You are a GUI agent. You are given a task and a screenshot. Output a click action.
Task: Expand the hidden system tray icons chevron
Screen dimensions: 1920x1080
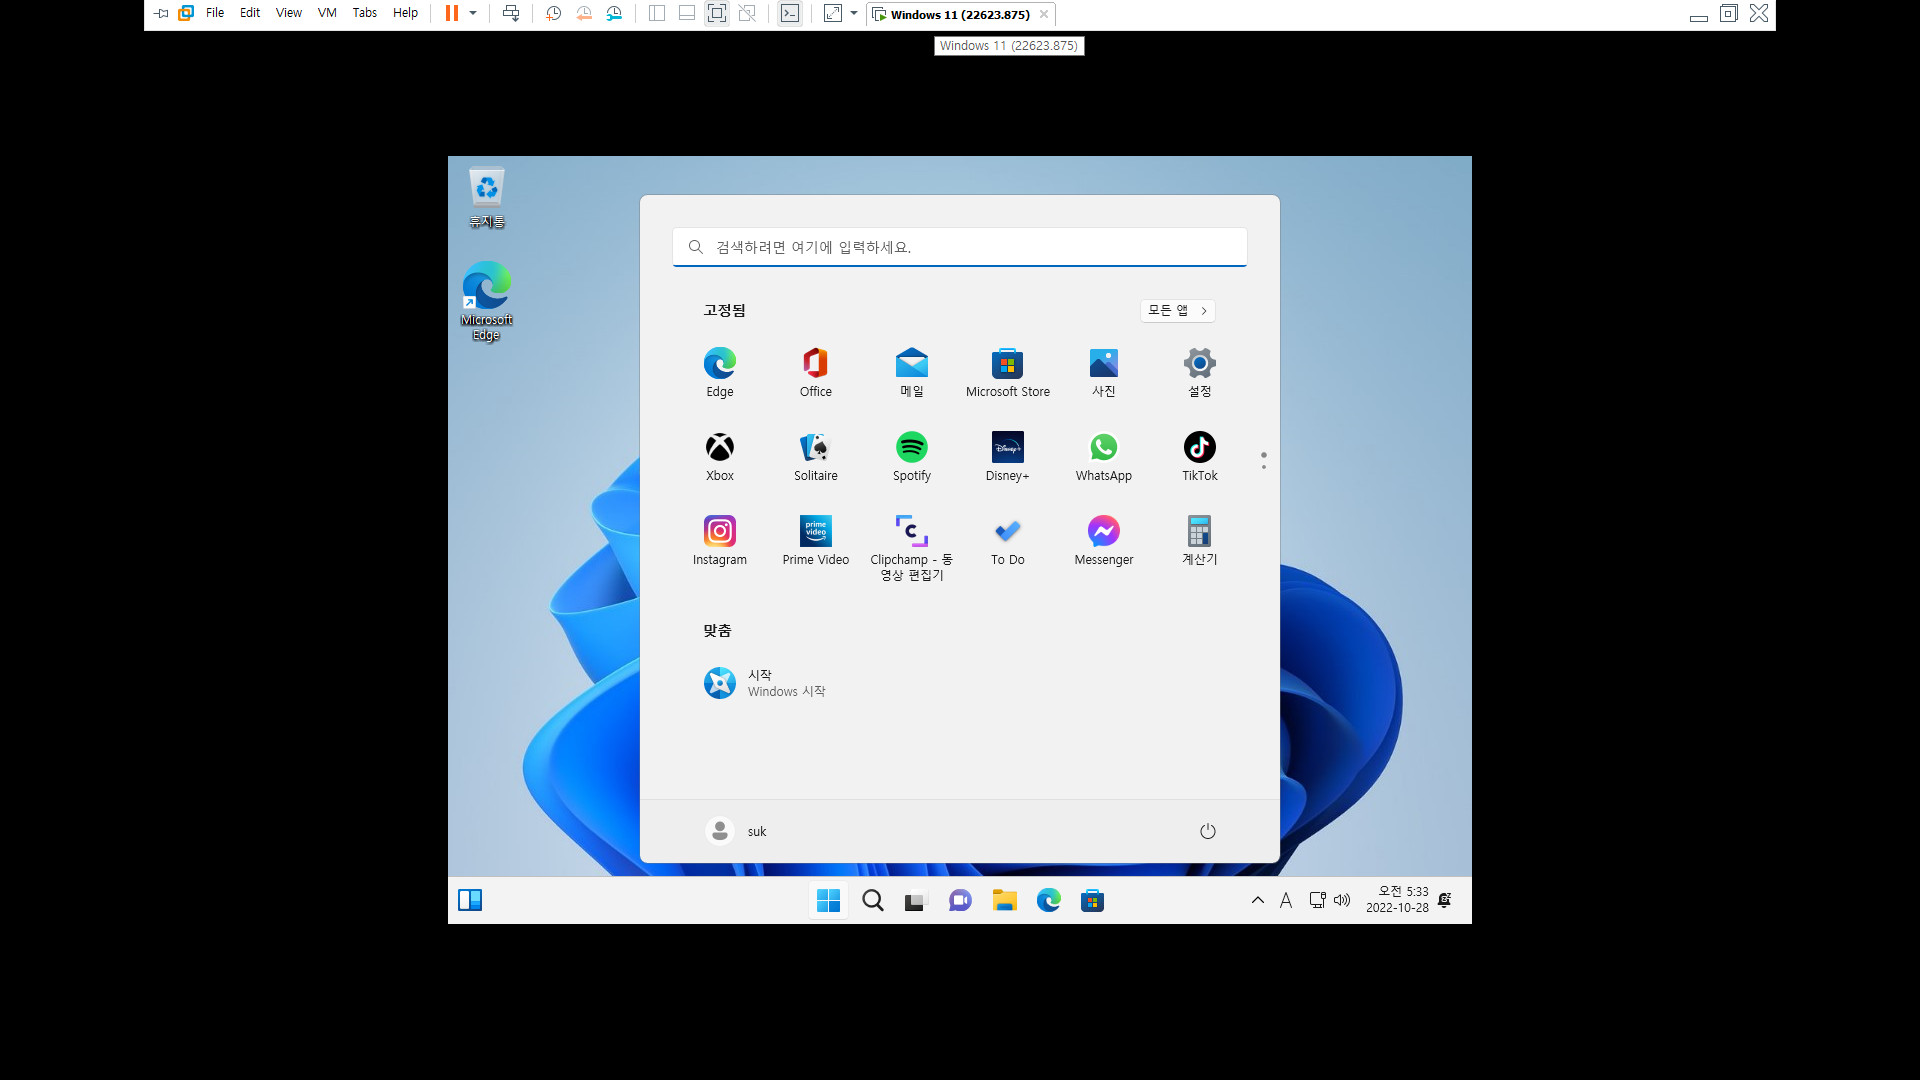pos(1258,900)
